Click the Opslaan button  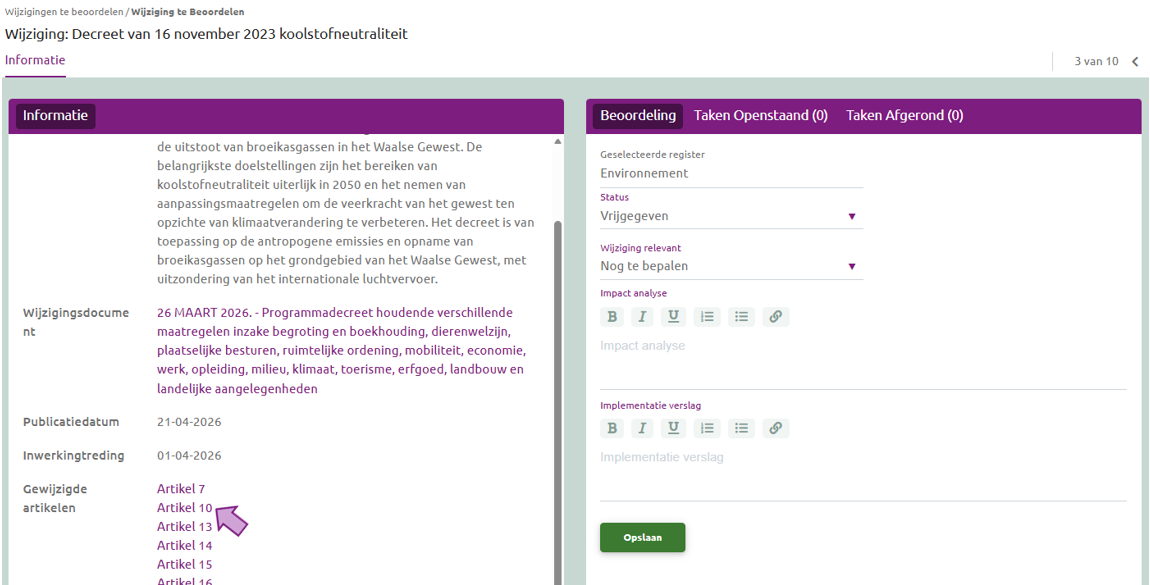642,537
